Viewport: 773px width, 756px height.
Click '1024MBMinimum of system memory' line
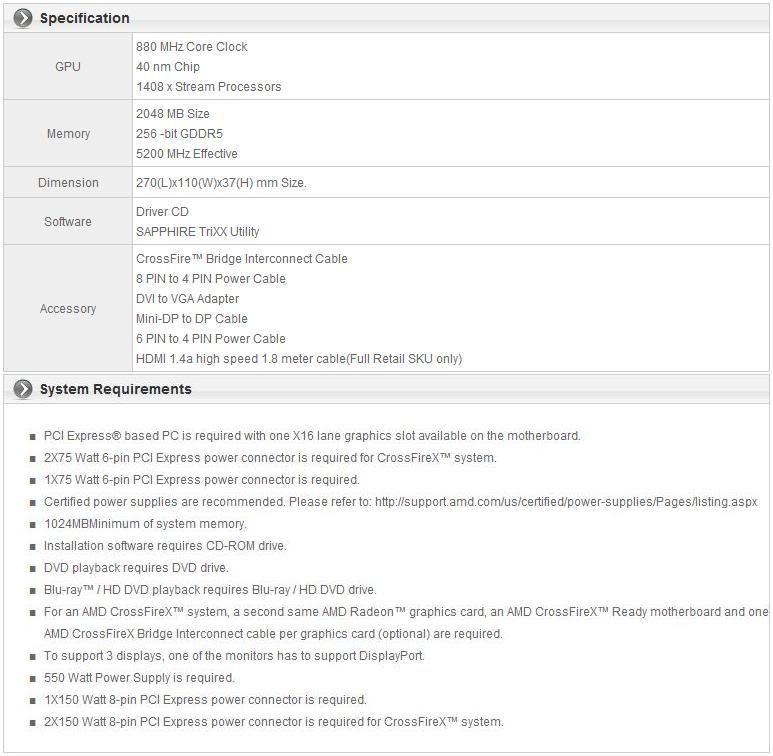[x=145, y=524]
